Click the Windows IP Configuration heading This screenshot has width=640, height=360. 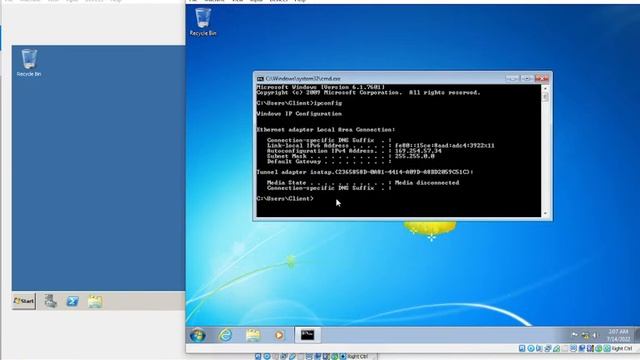click(299, 114)
